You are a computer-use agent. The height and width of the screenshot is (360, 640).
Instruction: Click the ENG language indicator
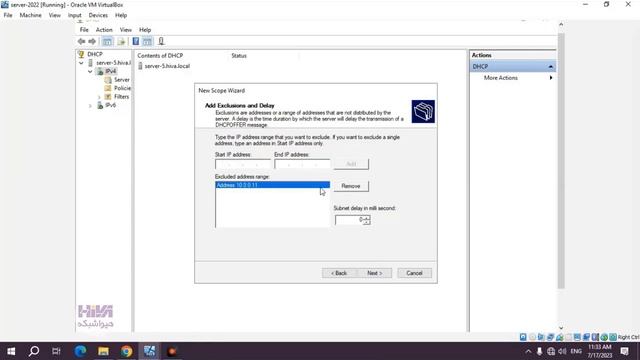point(576,351)
